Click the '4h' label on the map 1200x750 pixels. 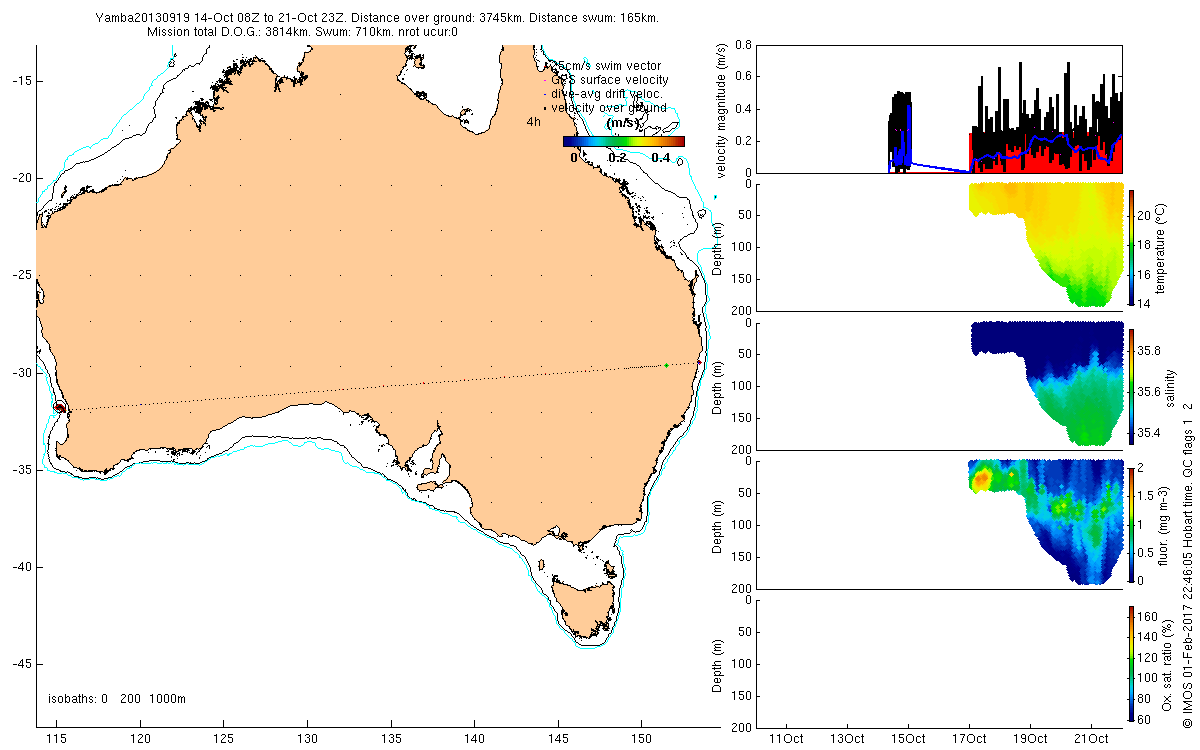(534, 121)
